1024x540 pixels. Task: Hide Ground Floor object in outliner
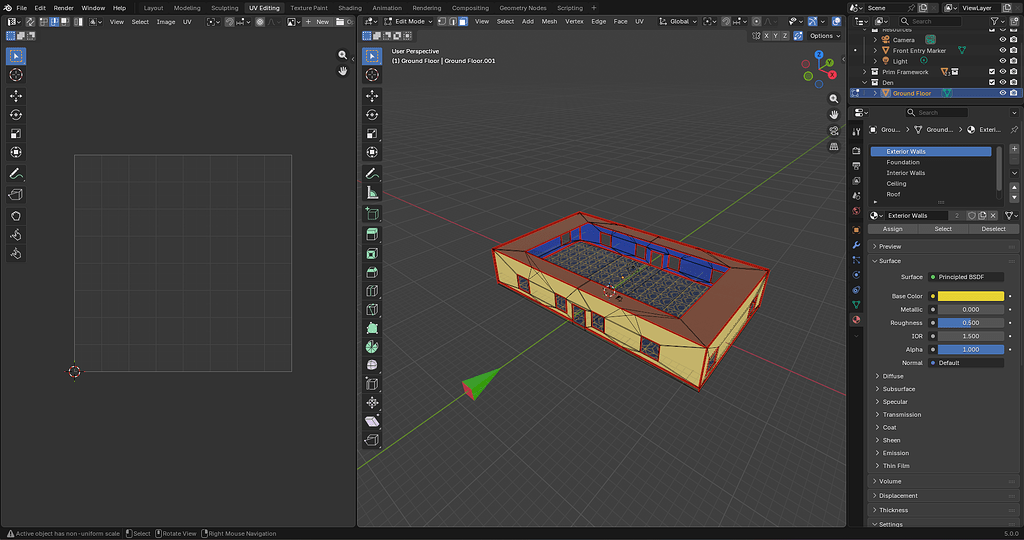pyautogui.click(x=1002, y=93)
